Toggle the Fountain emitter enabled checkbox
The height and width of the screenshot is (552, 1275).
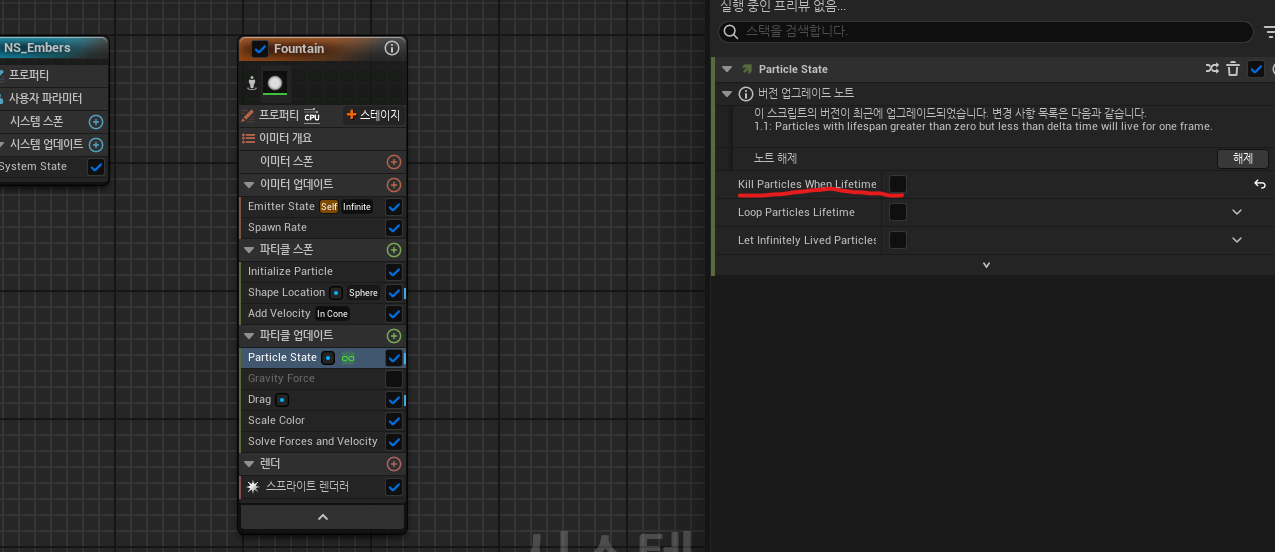click(260, 48)
